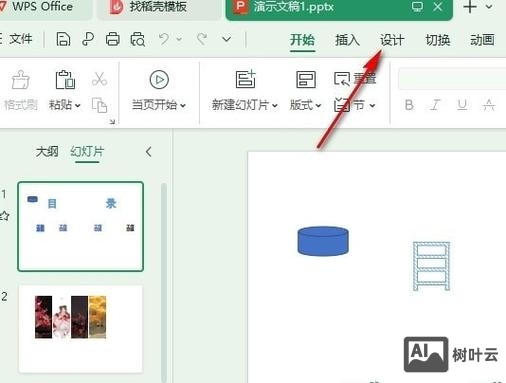
Task: Select slide 2 thumbnail with photos
Action: (x=81, y=329)
